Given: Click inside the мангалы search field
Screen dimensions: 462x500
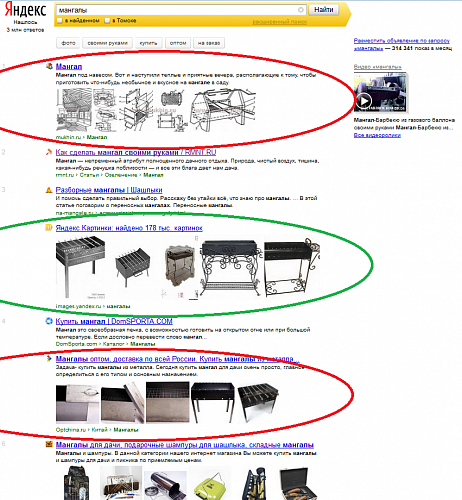Looking at the screenshot, I should coord(177,10).
